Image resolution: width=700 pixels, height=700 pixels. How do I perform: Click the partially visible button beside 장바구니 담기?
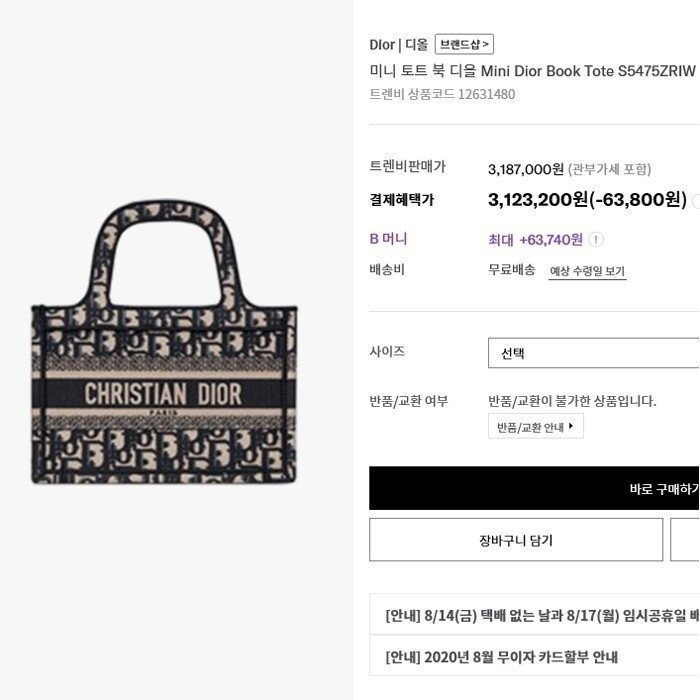(685, 540)
